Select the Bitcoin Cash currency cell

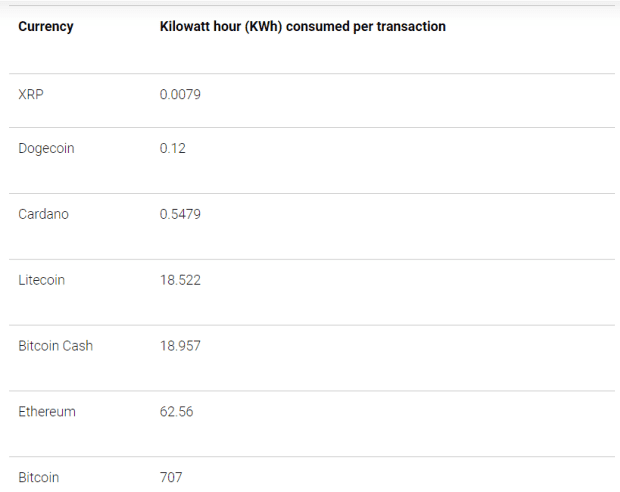56,346
